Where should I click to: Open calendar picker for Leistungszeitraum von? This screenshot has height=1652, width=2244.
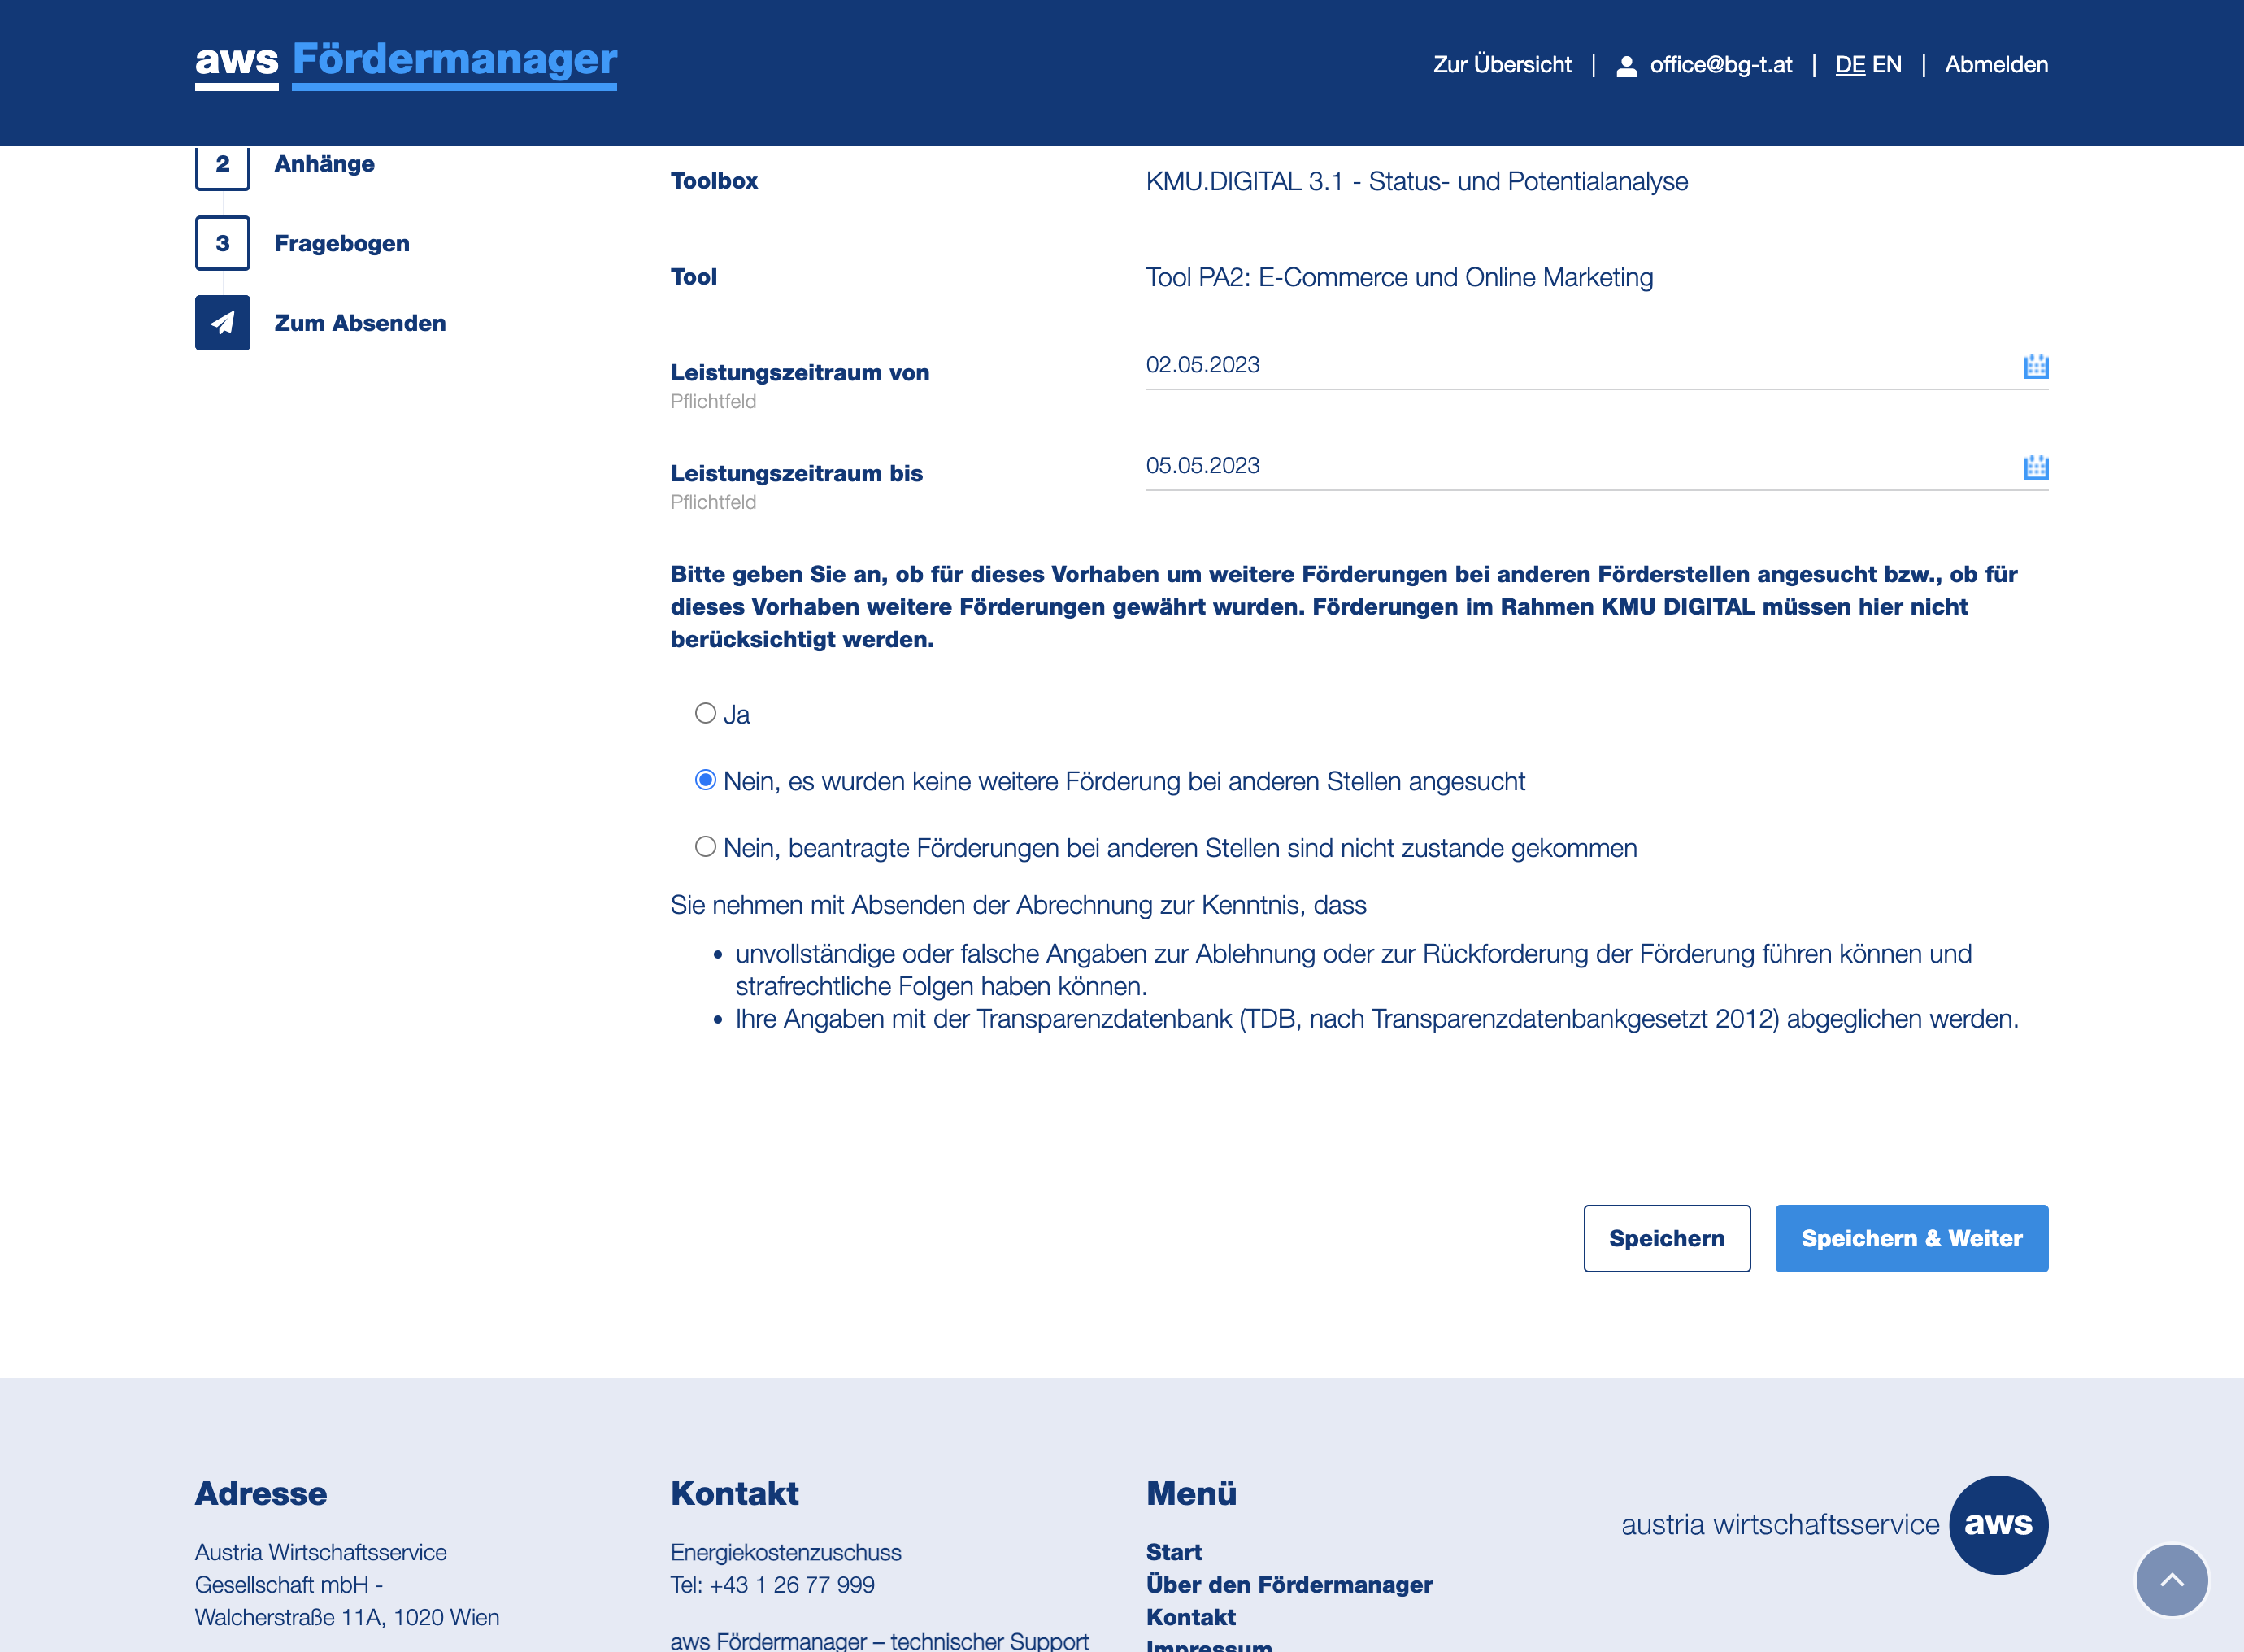2035,366
